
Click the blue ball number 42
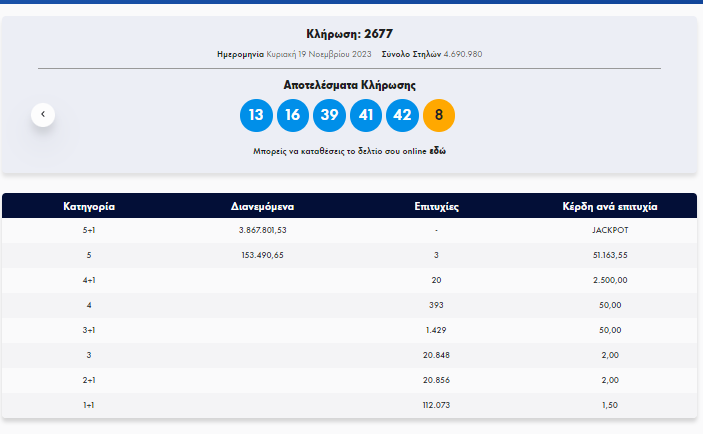coord(402,115)
